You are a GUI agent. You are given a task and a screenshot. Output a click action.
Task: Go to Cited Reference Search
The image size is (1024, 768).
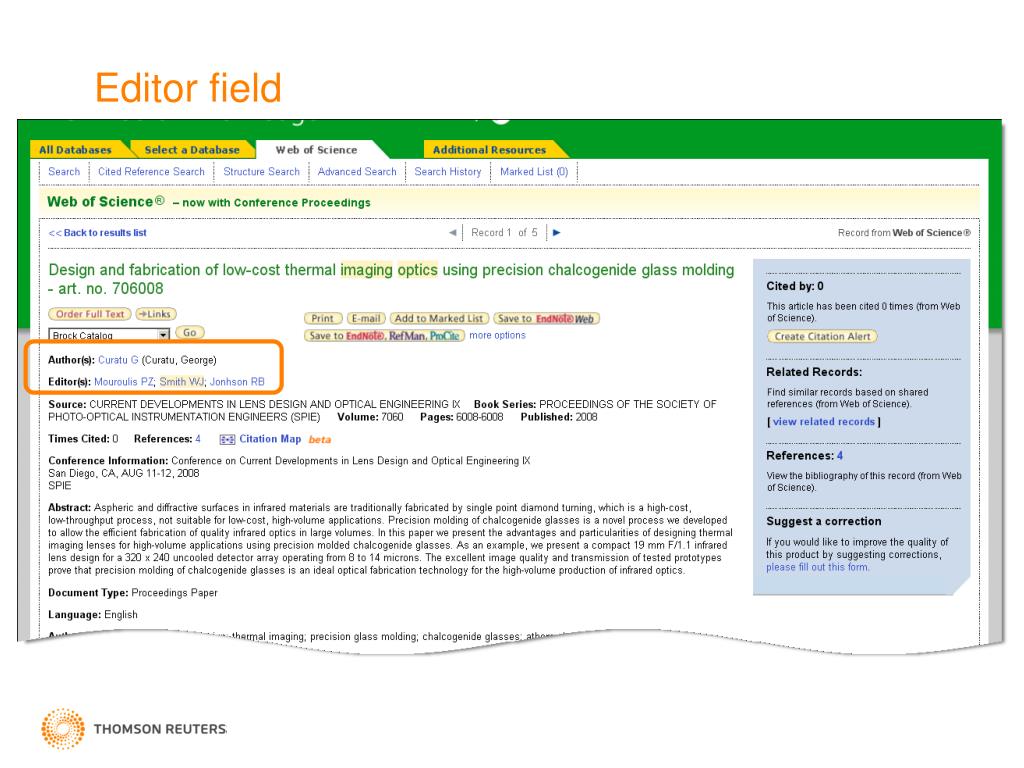[x=151, y=172]
